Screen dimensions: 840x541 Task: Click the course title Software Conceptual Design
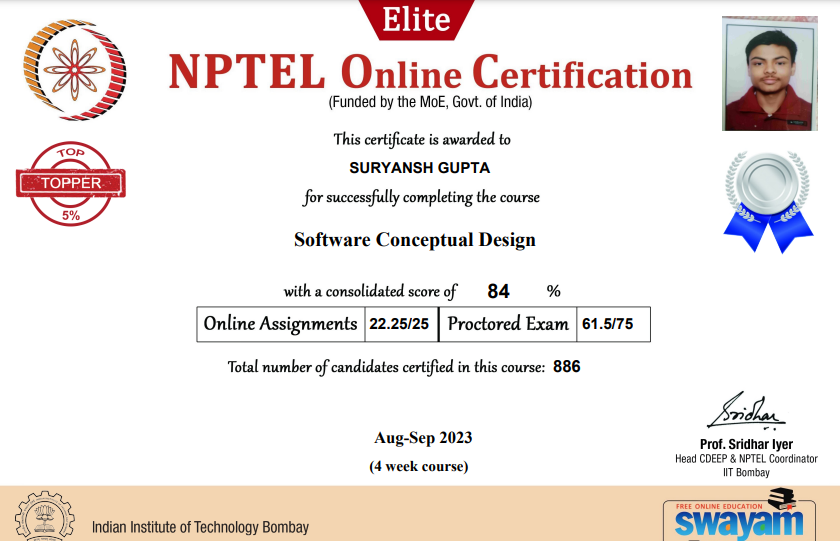pyautogui.click(x=415, y=239)
